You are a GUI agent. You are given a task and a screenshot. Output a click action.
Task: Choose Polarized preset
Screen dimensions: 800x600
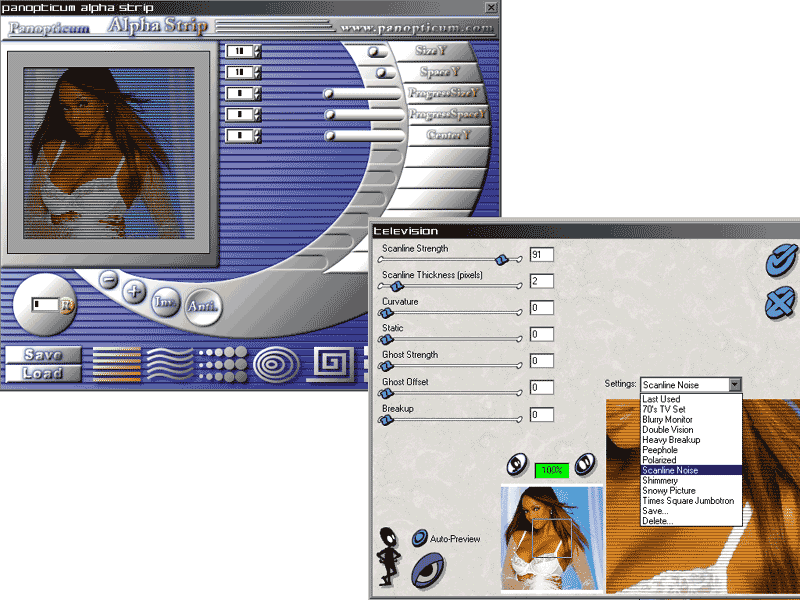[x=691, y=460]
